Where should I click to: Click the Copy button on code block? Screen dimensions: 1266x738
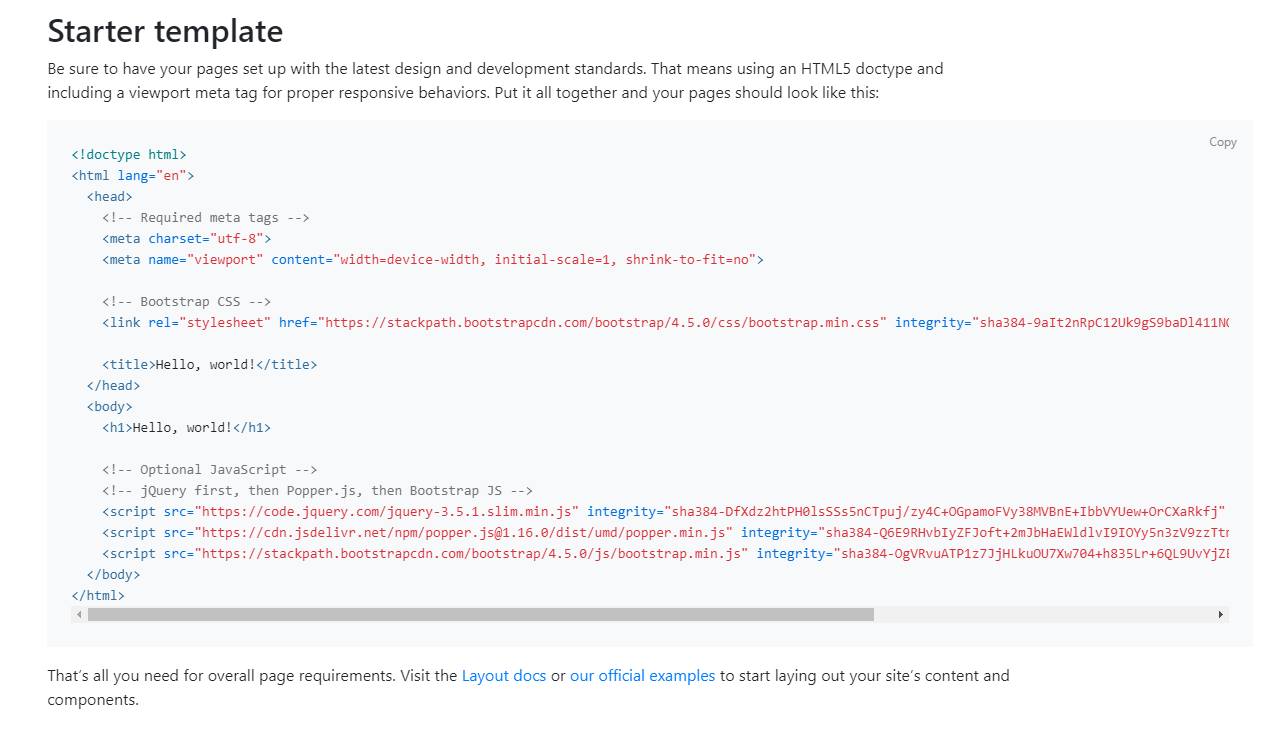coord(1222,142)
